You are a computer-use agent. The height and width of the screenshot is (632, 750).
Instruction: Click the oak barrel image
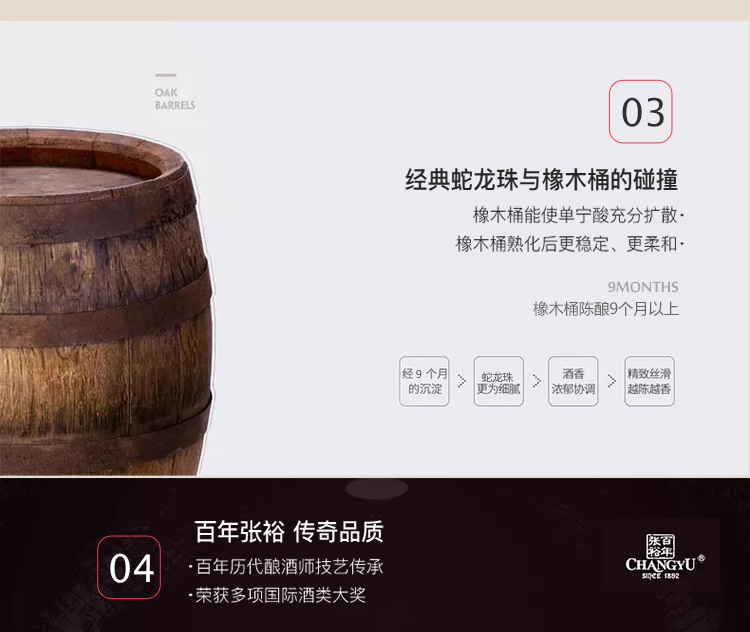pyautogui.click(x=106, y=301)
